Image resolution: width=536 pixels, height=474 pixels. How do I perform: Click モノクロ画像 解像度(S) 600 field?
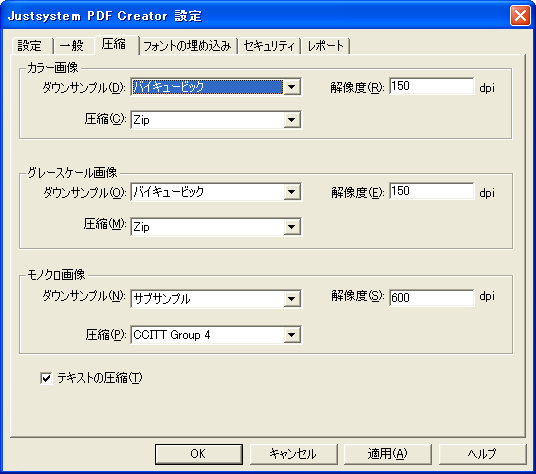click(x=431, y=298)
